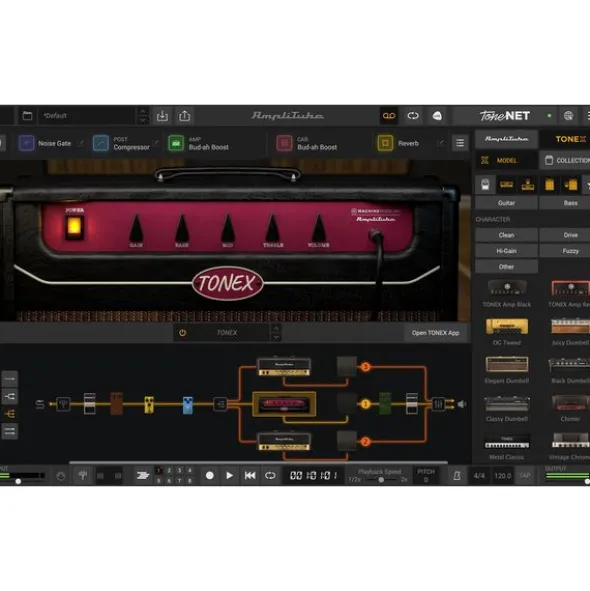Toggle the Reverb enable check
The width and height of the screenshot is (590, 591).
click(441, 143)
